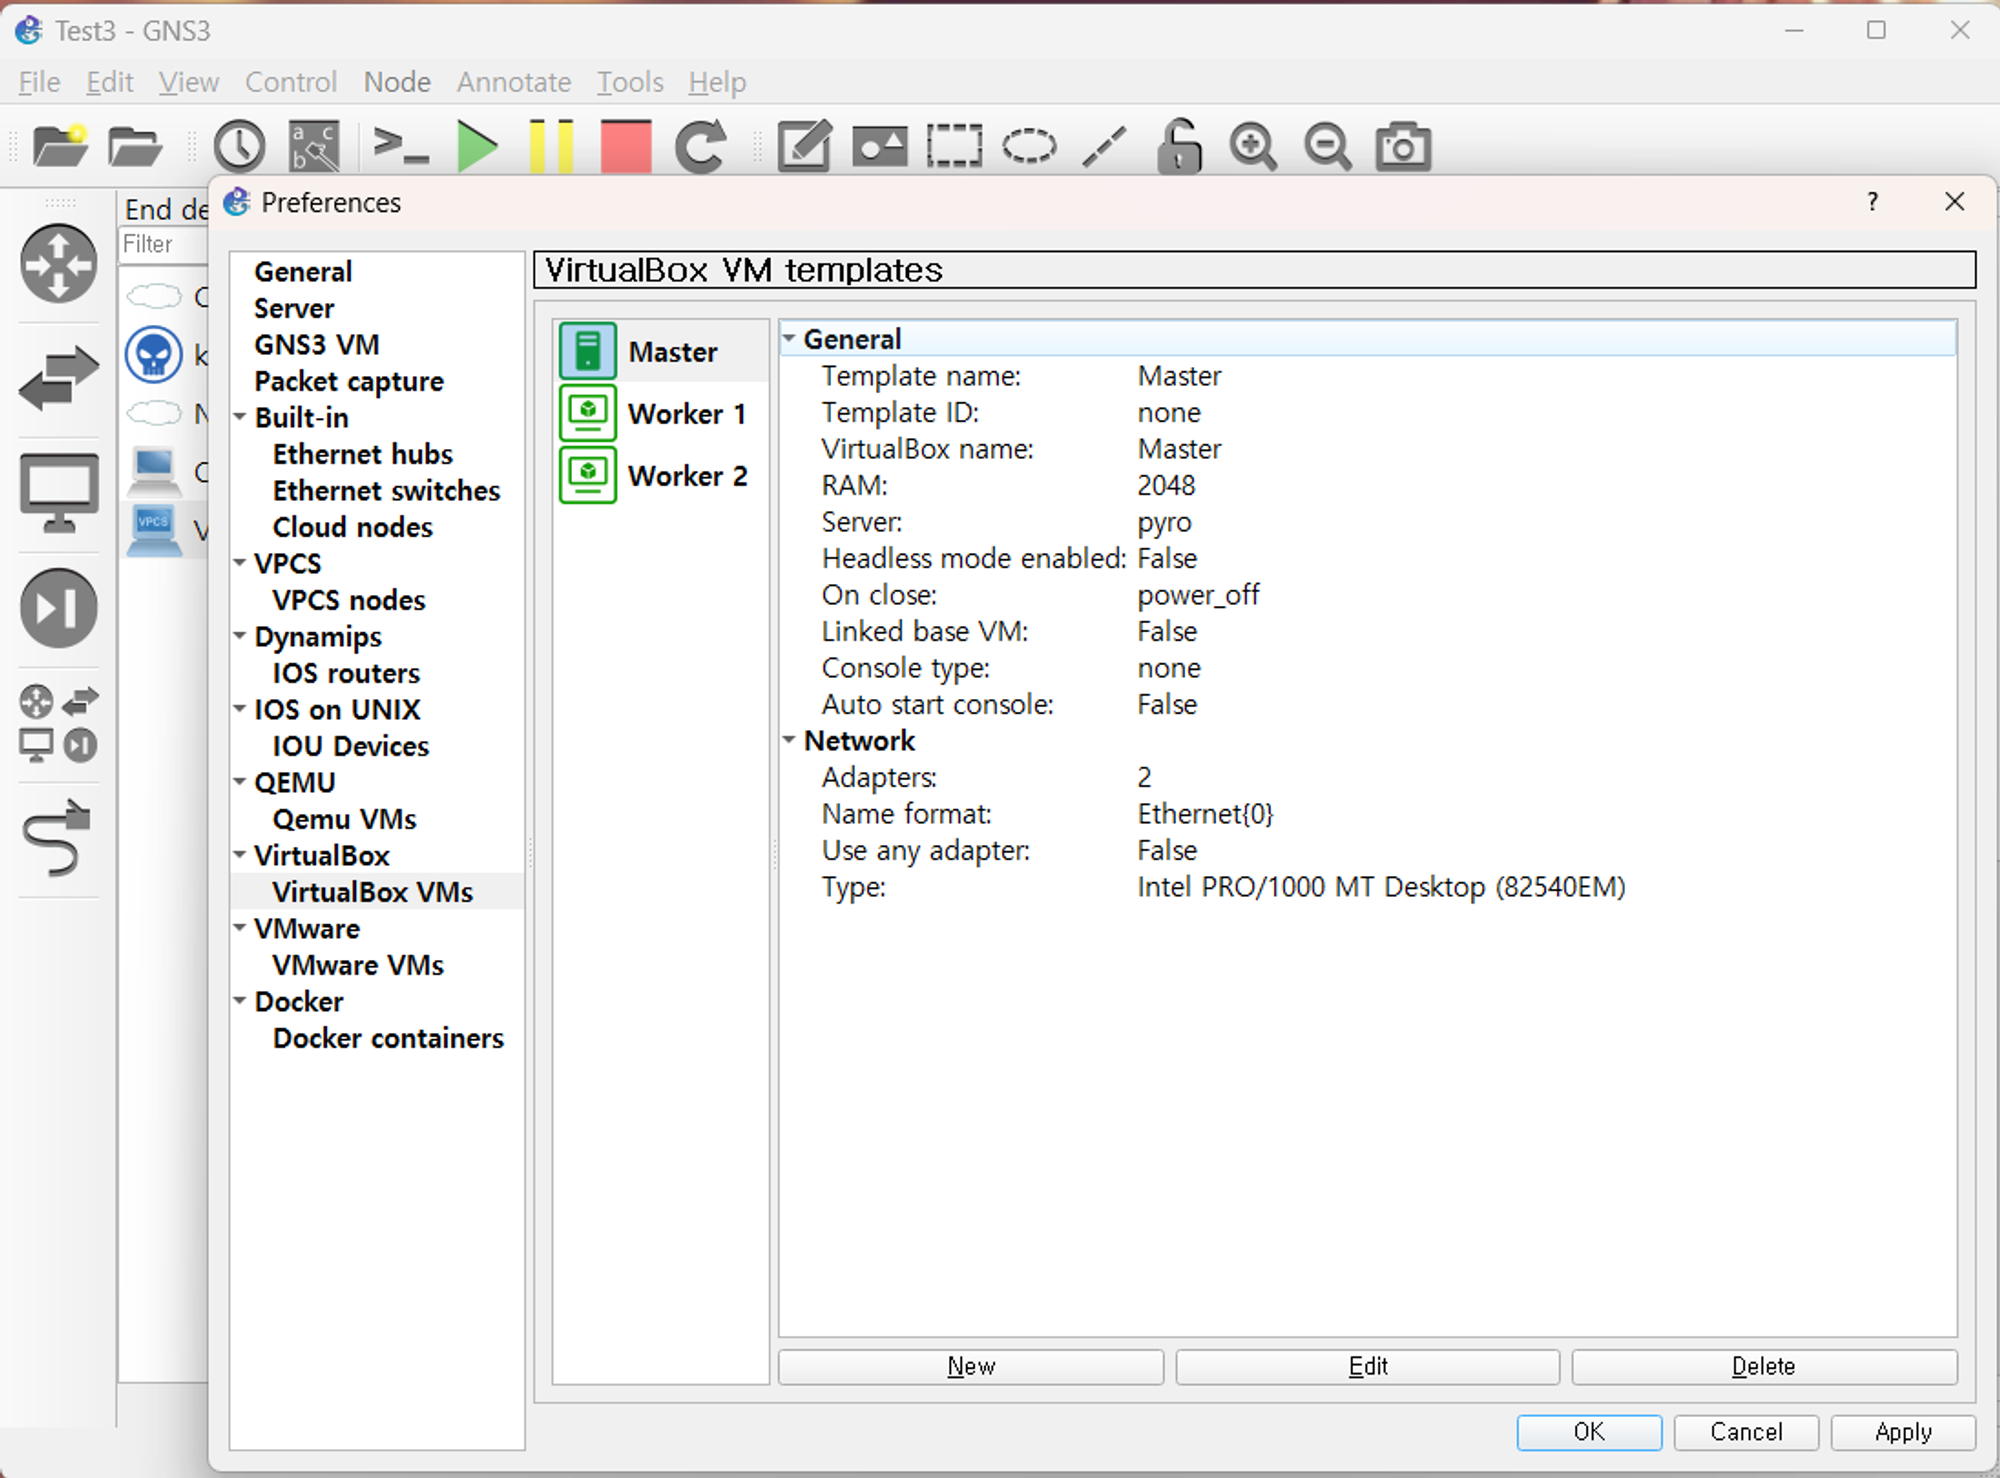Image resolution: width=2000 pixels, height=1478 pixels.
Task: Select the Worker 2 template
Action: (x=660, y=475)
